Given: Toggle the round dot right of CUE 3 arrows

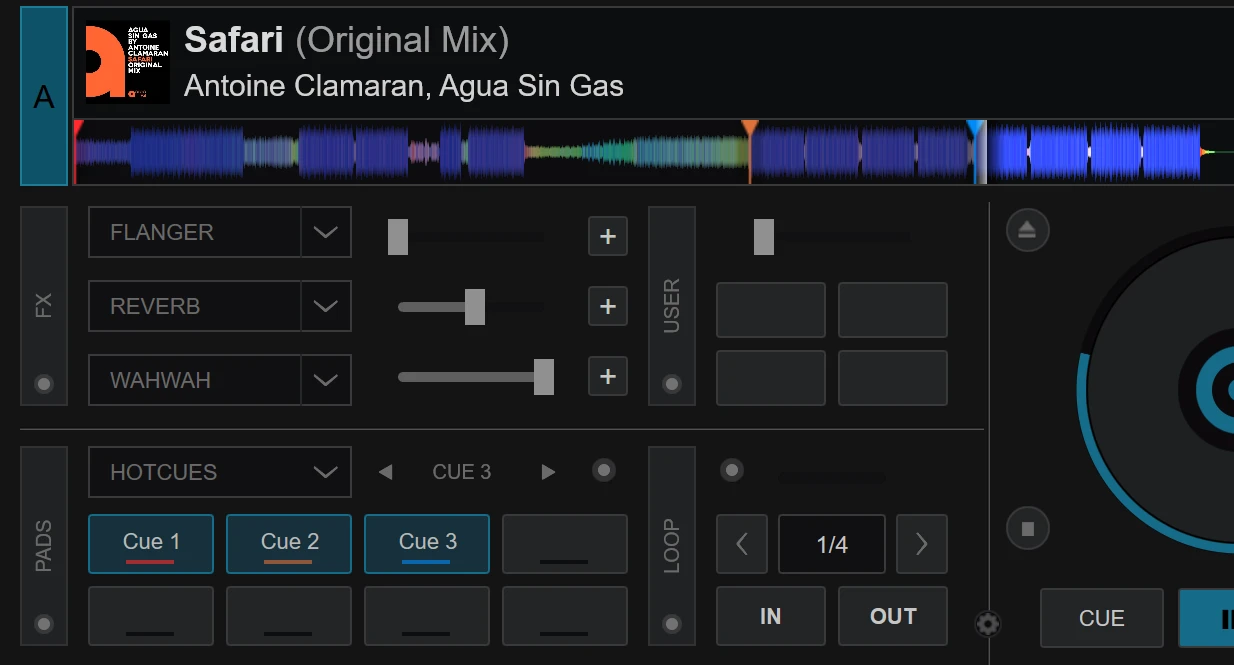Looking at the screenshot, I should point(604,470).
